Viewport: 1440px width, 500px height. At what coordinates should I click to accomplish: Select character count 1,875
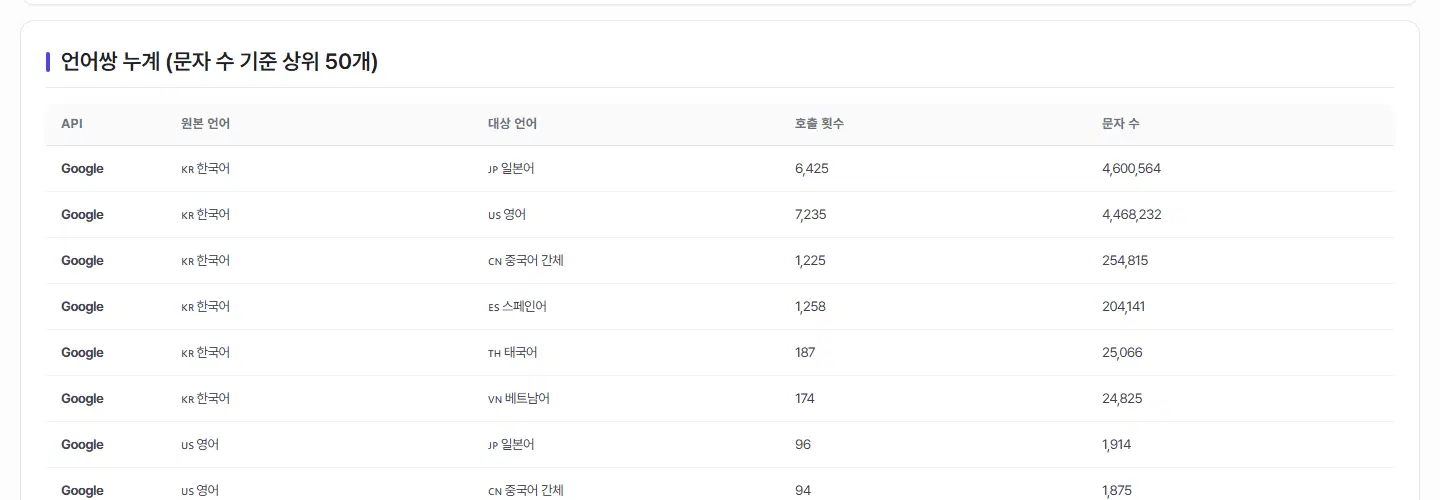pos(1118,491)
